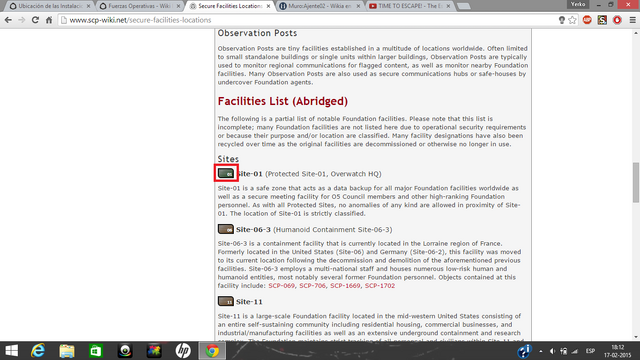Viewport: 640px width, 360px height.
Task: Go back to the previous page
Action: tap(8, 20)
